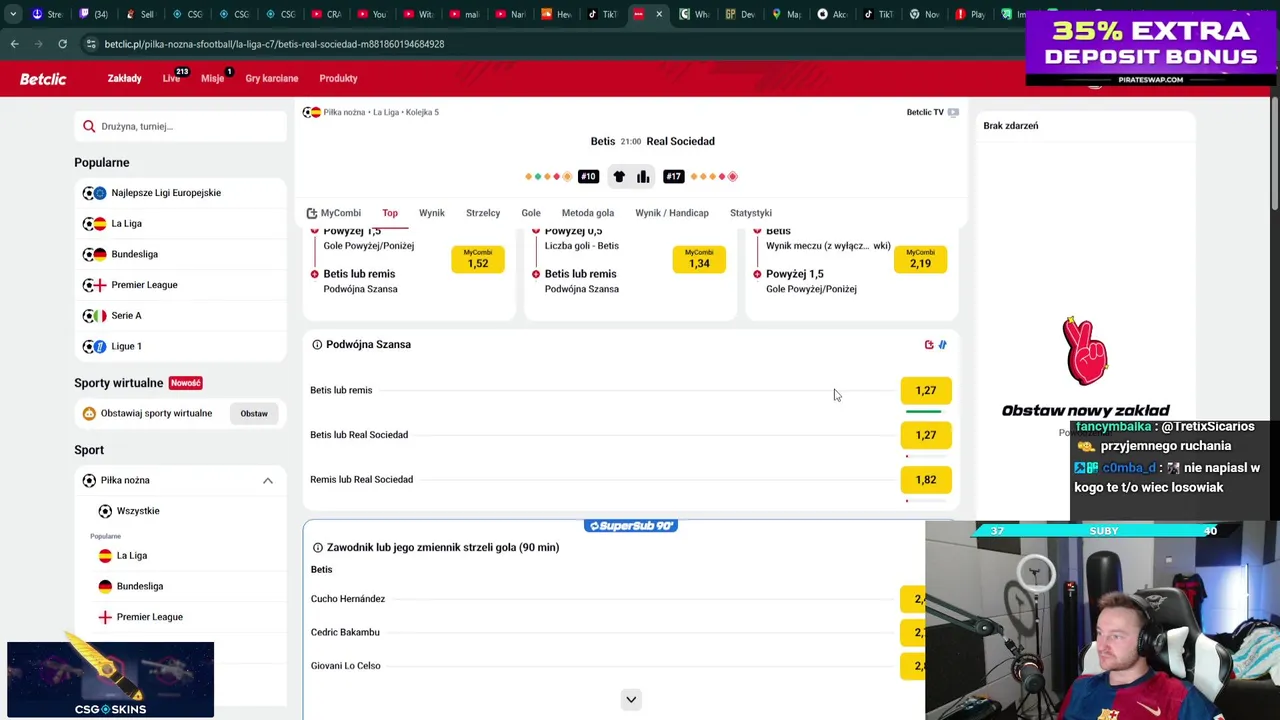Open the Live menu with 213 events
Screen dimensions: 1280x720
tap(172, 78)
